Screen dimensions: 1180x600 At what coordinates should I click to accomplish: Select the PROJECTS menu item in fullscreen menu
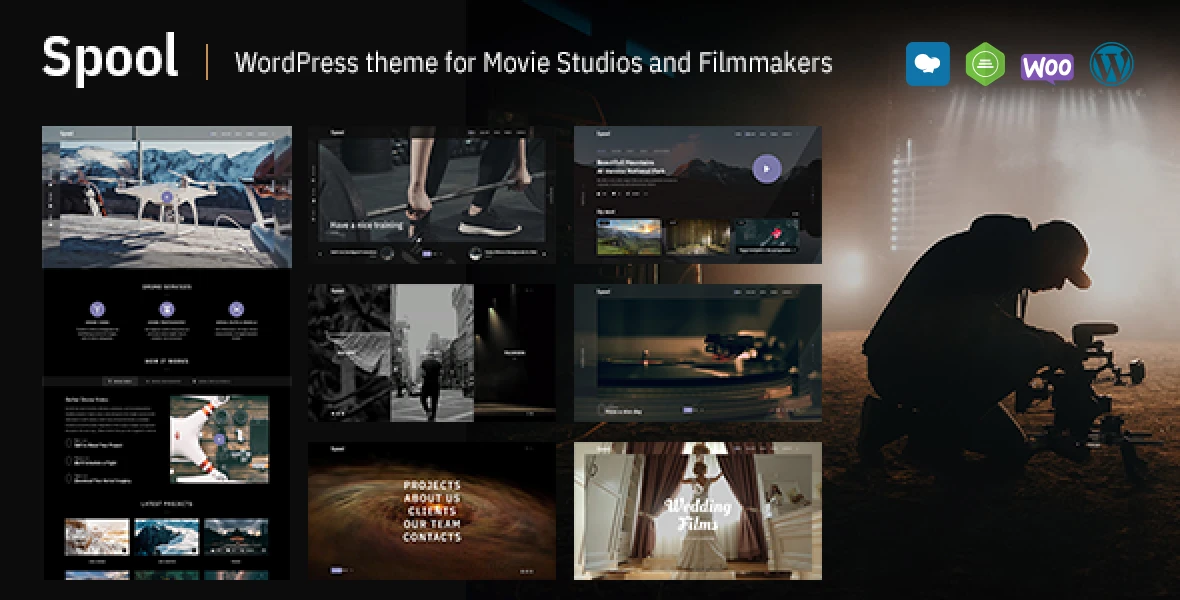(432, 485)
